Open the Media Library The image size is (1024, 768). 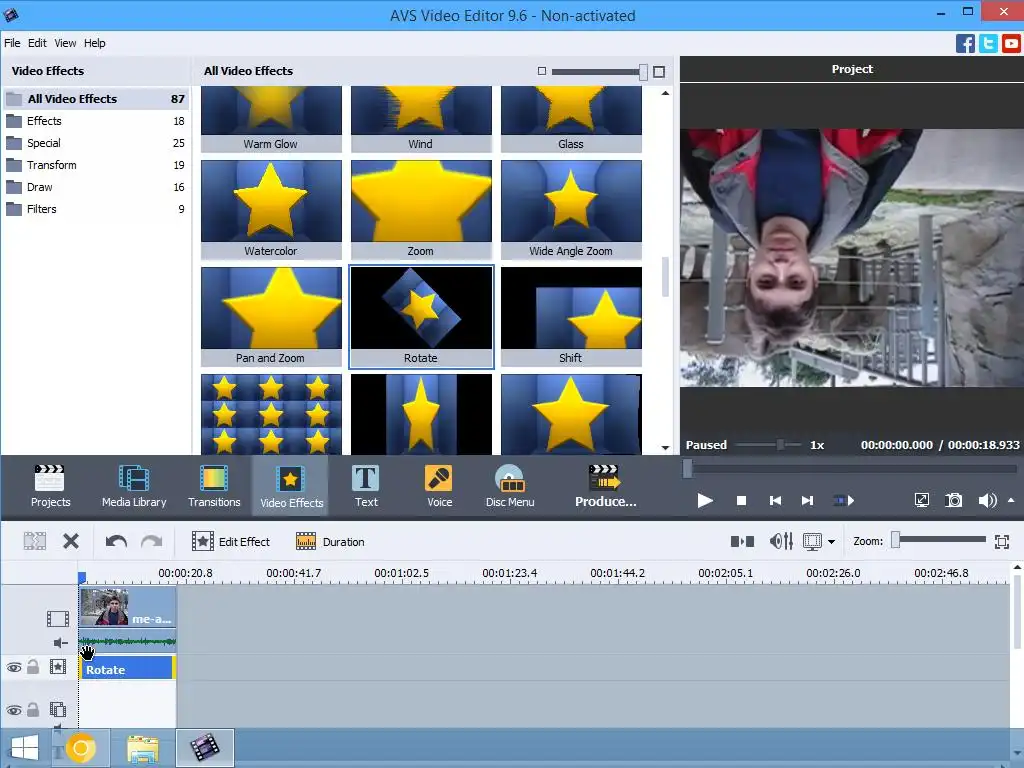(134, 486)
